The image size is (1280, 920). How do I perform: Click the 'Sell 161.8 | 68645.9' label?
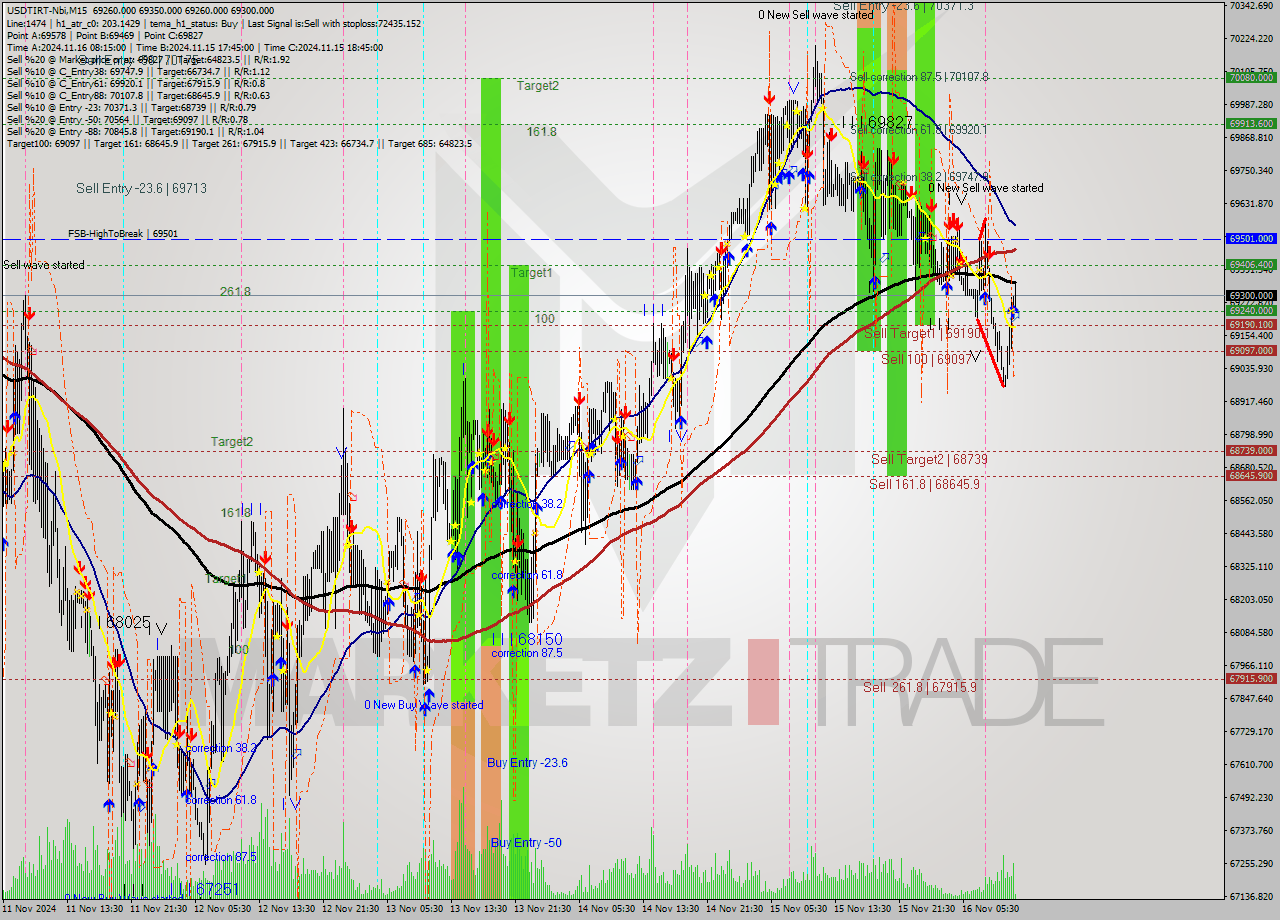coord(924,484)
